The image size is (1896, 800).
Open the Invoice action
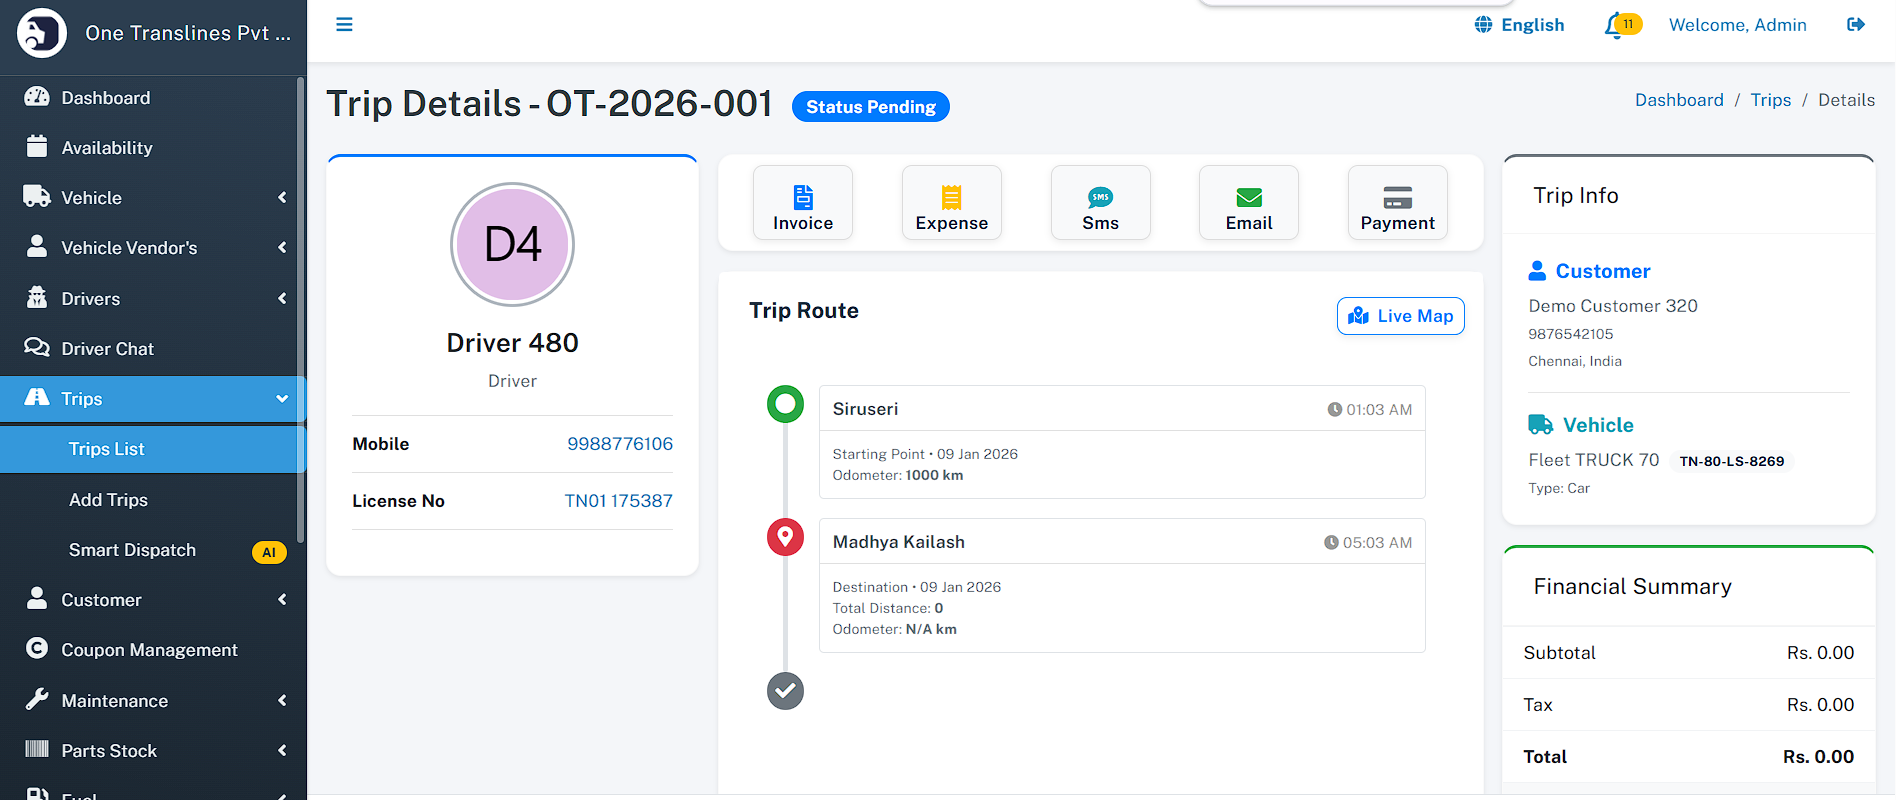pos(802,203)
